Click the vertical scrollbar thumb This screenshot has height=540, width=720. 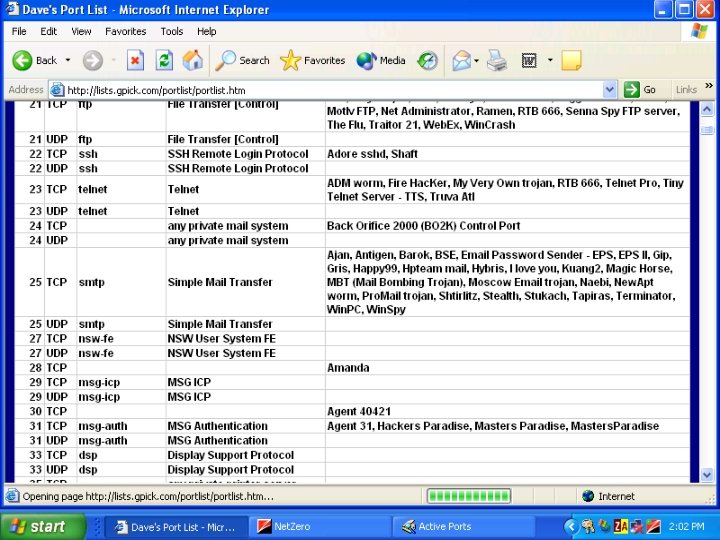coord(707,129)
